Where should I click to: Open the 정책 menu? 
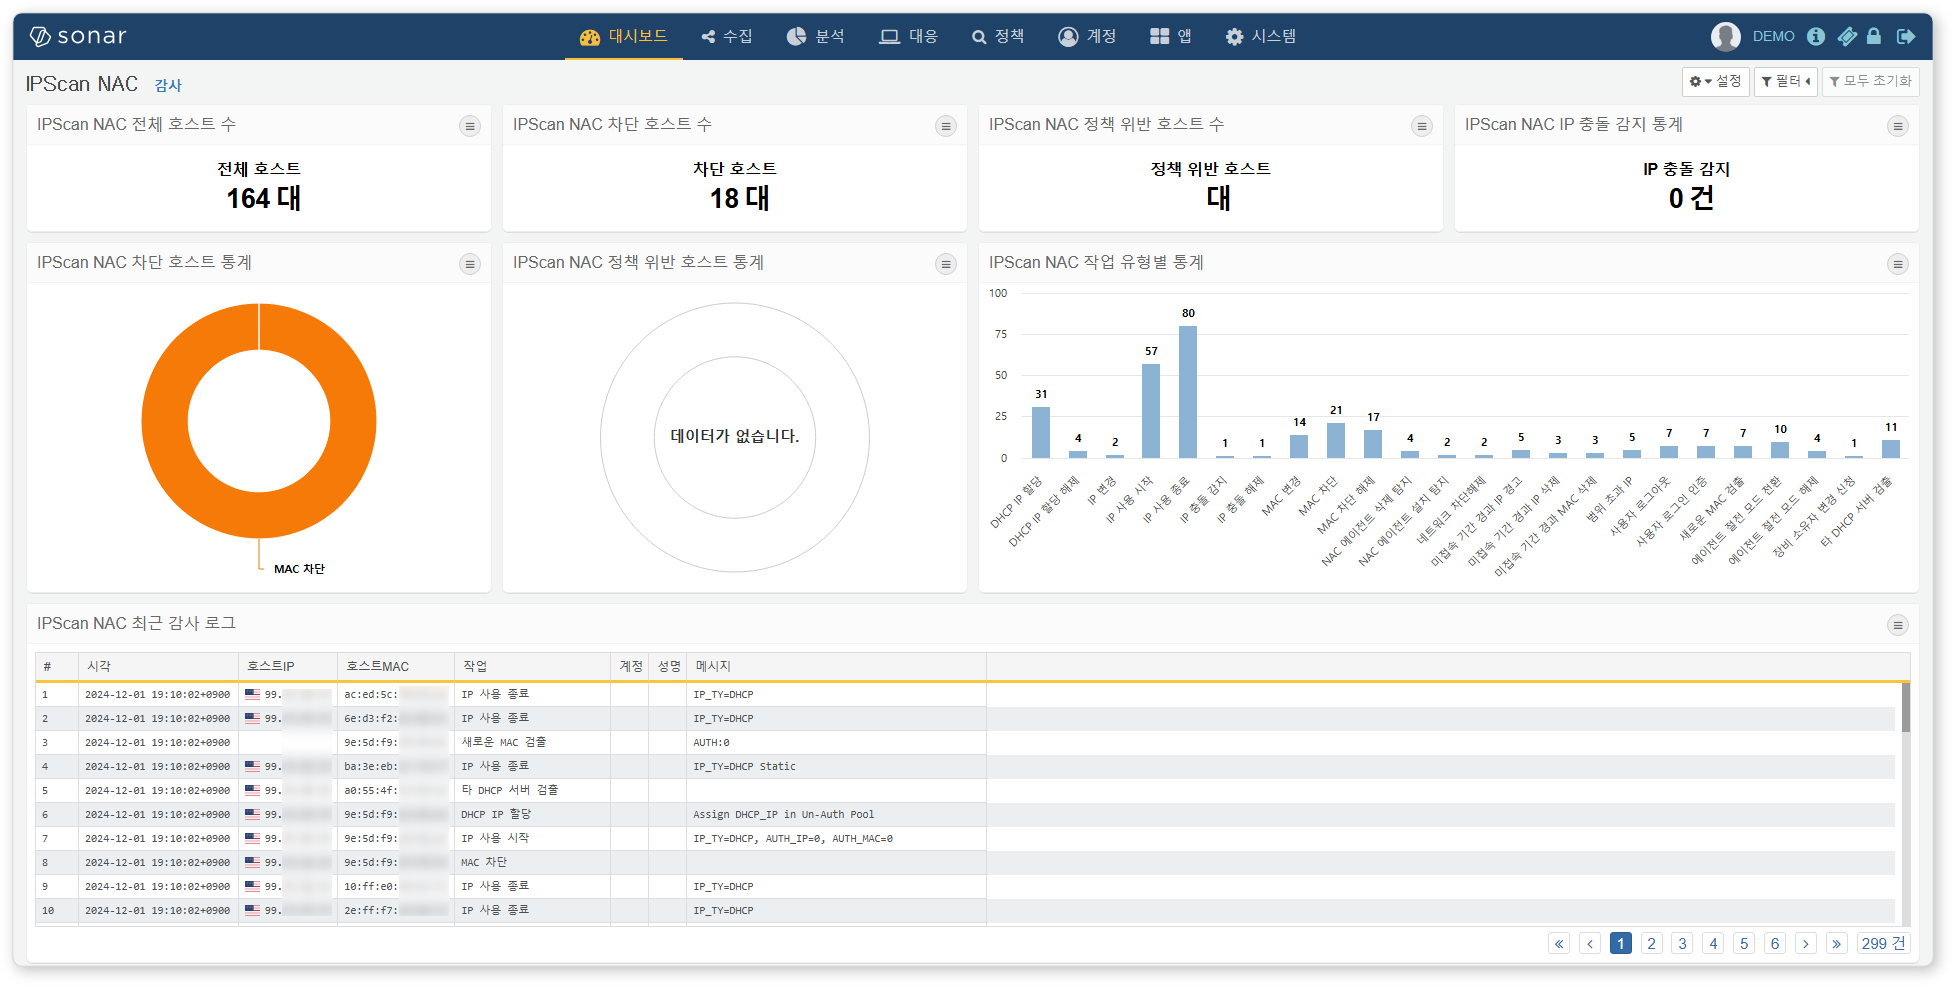998,37
